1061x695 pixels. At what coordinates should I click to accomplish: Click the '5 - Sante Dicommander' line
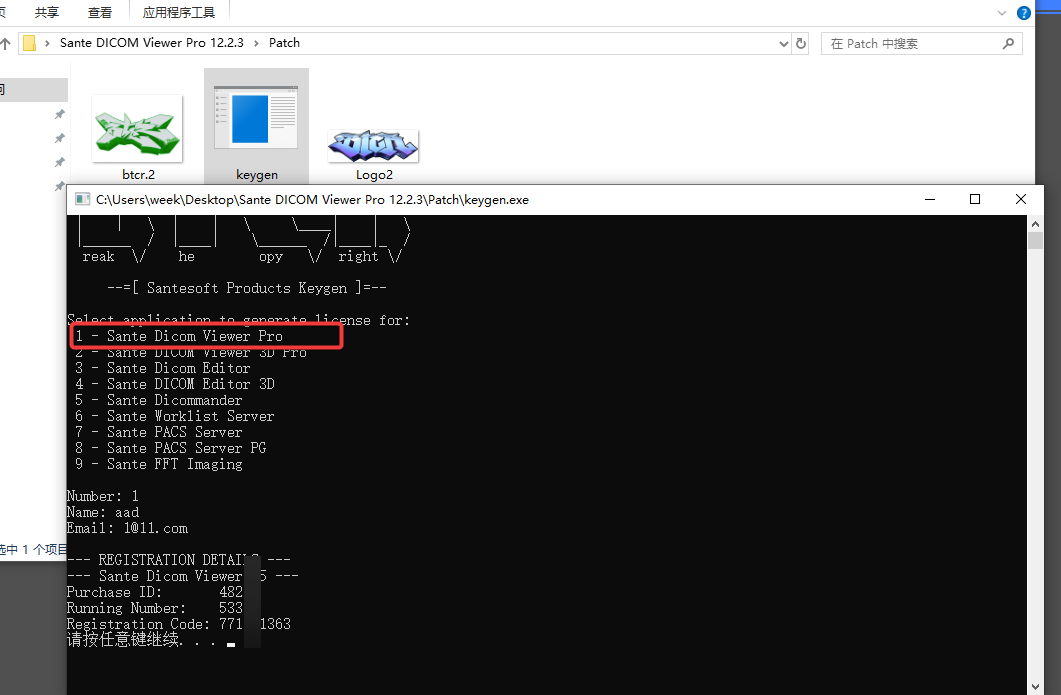click(158, 400)
